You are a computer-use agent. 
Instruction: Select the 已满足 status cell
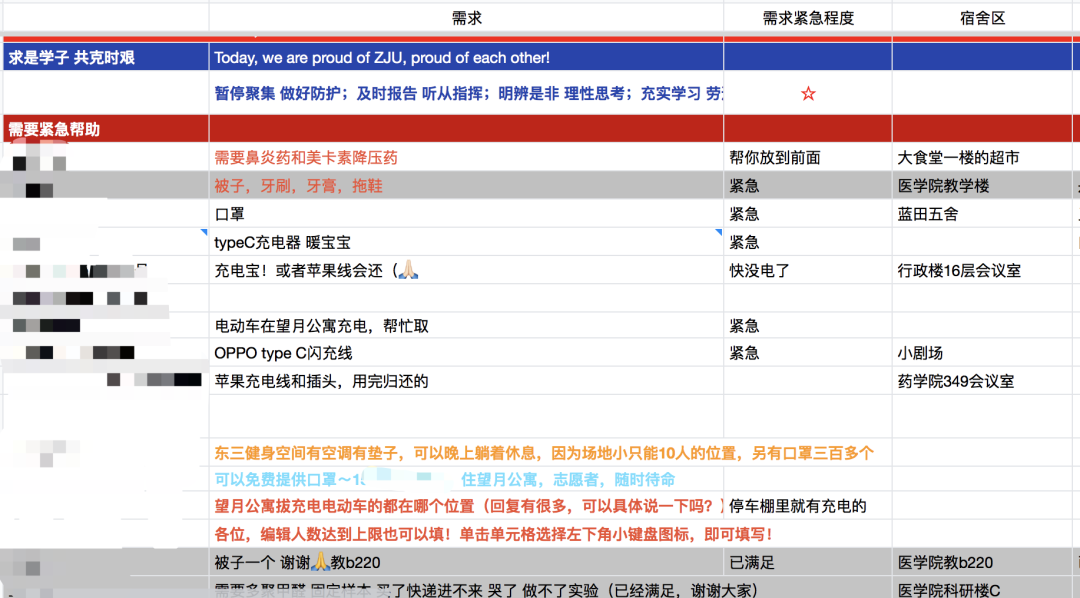pos(760,563)
